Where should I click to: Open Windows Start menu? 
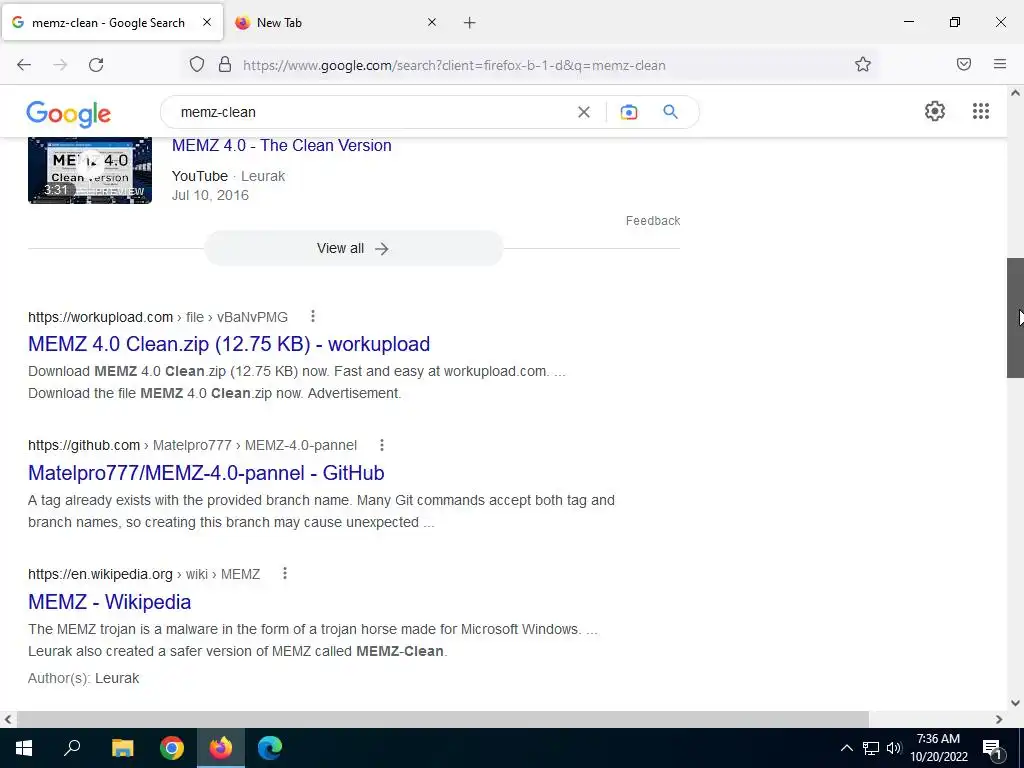click(x=24, y=748)
